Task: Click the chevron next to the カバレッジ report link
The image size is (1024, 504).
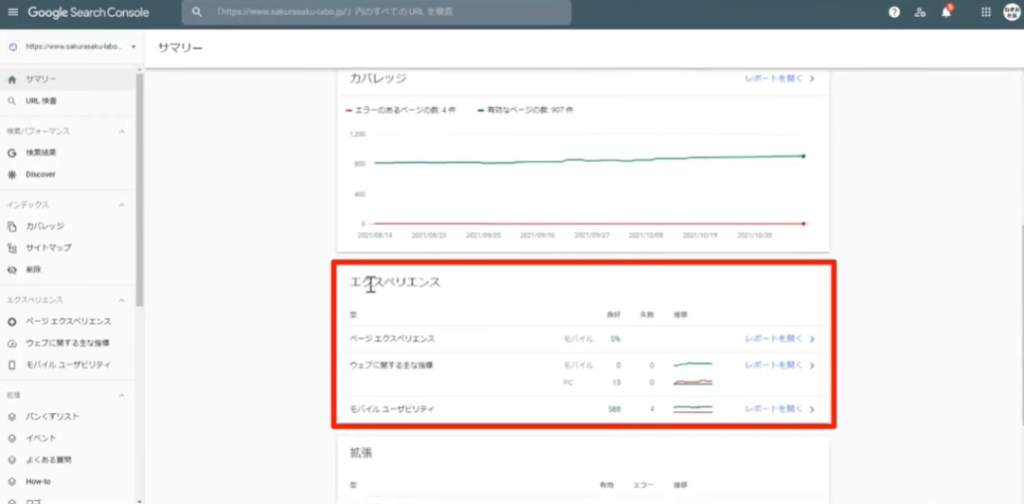Action: [x=812, y=79]
